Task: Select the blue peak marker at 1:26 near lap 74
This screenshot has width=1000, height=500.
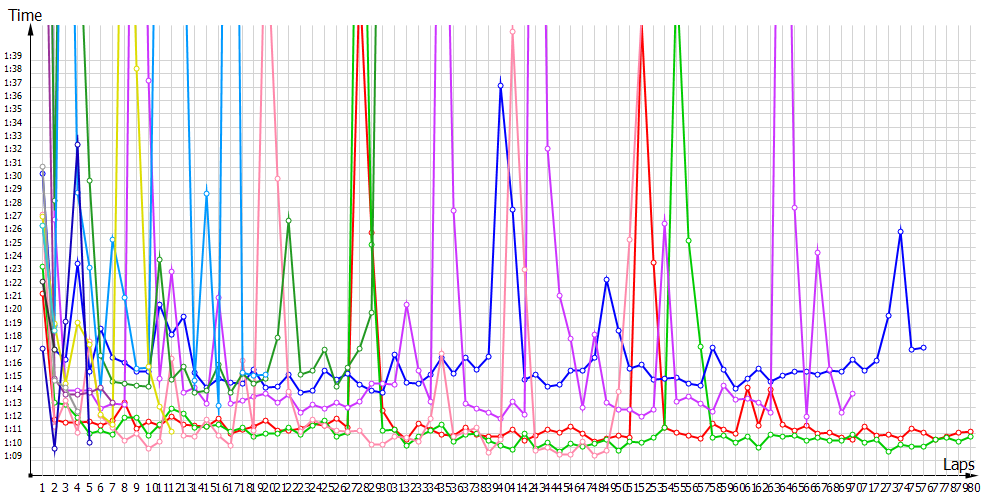Action: pyautogui.click(x=901, y=231)
